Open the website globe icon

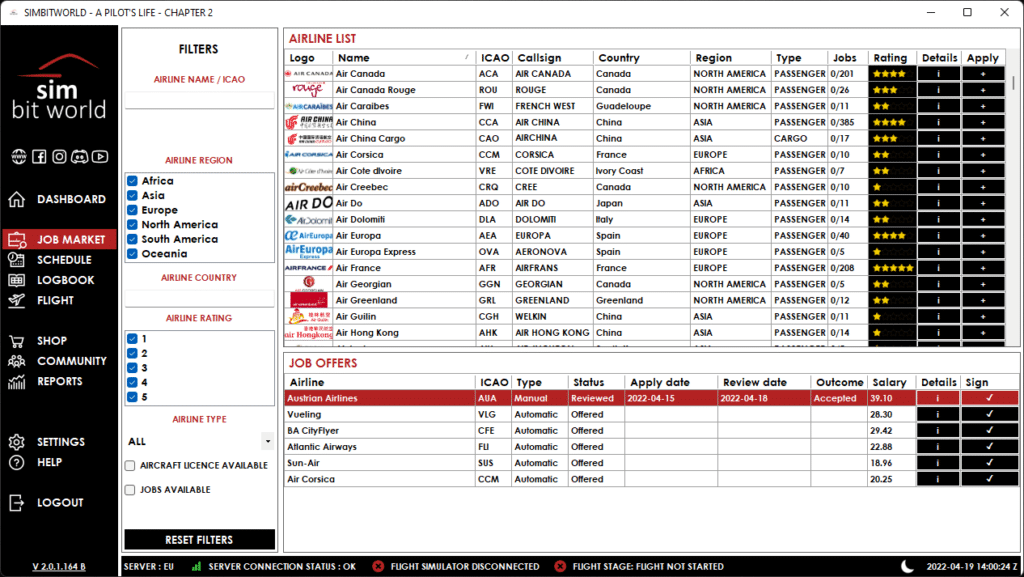click(x=18, y=156)
